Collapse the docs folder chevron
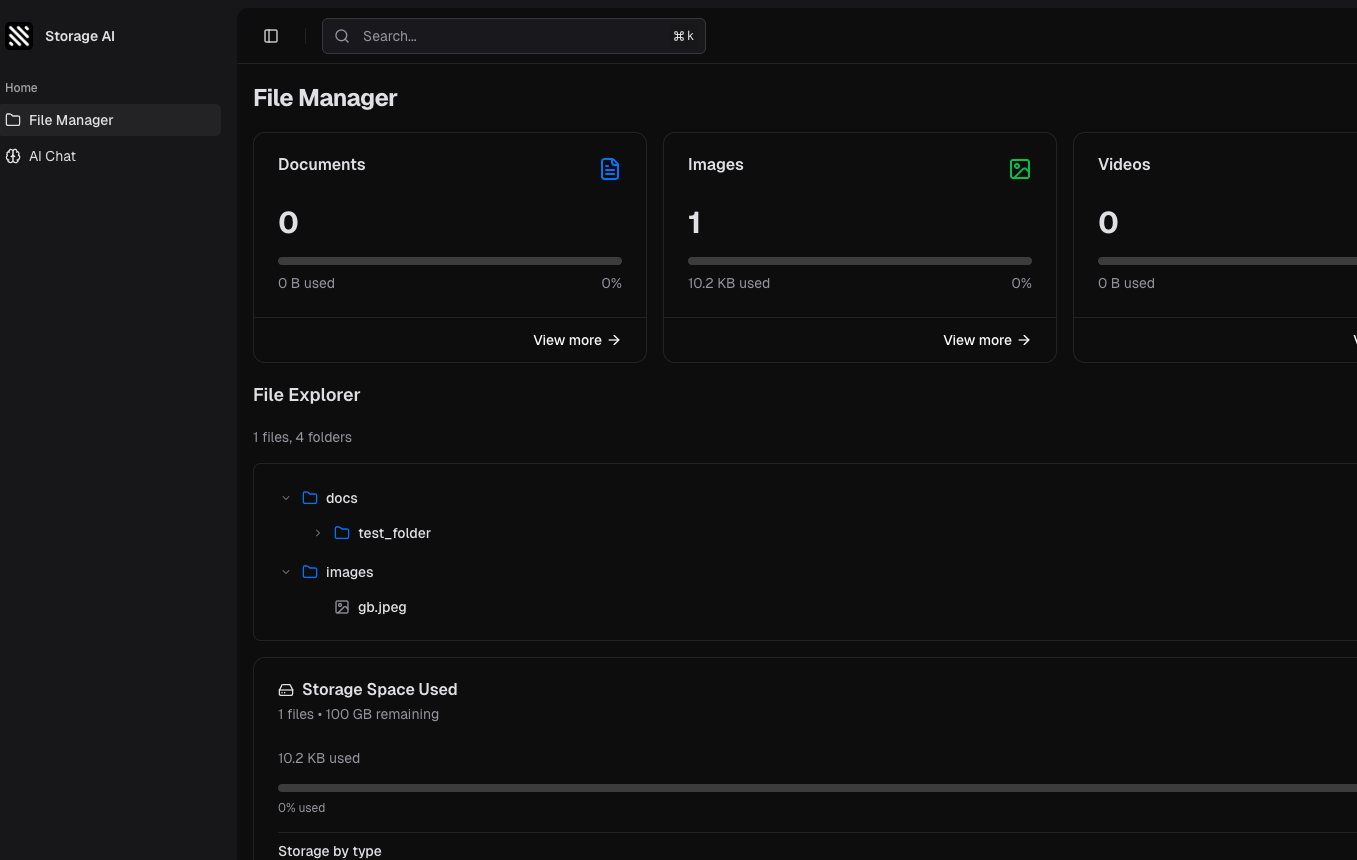Viewport: 1357px width, 860px height. click(286, 498)
